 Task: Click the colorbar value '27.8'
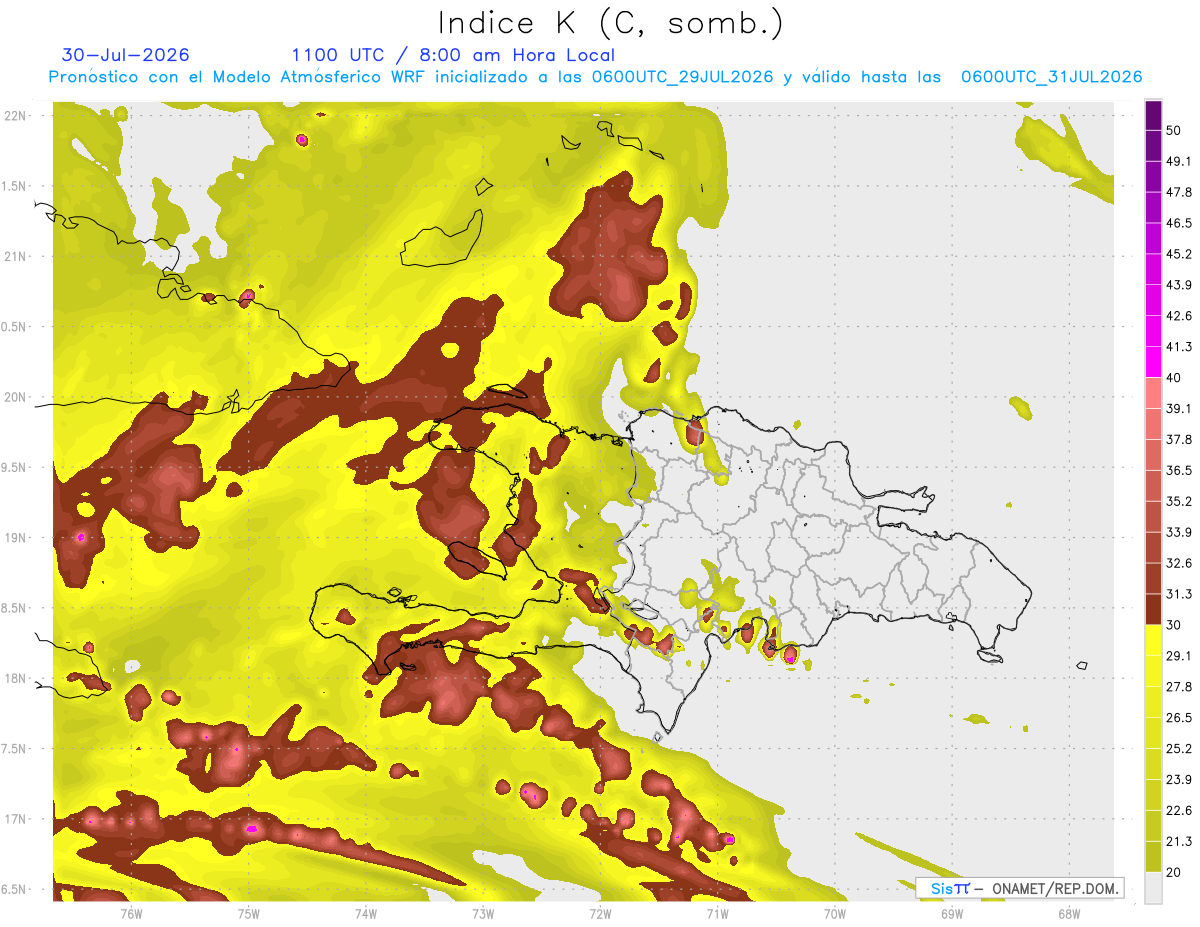pyautogui.click(x=1178, y=687)
